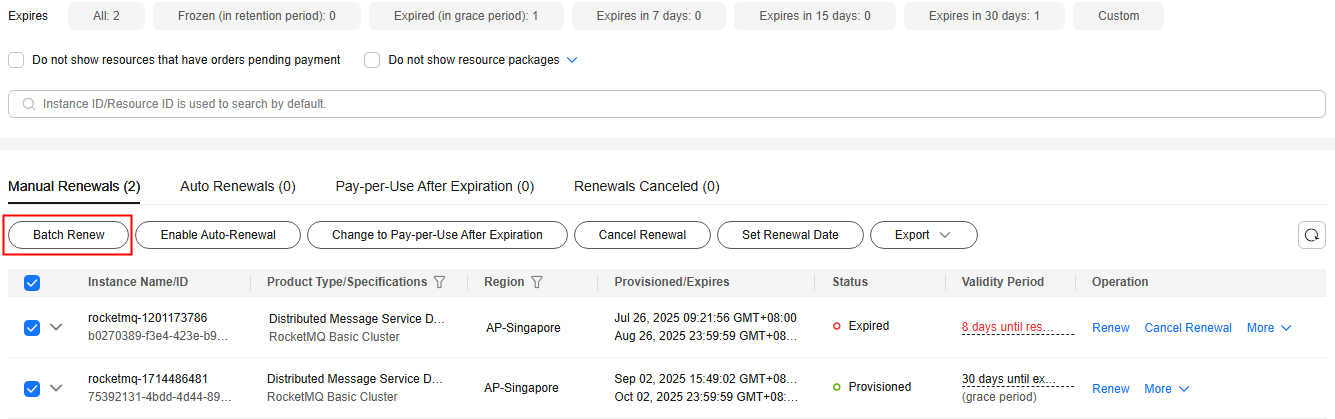Expand the rocketmq-1201173786 row details chevron

point(56,327)
